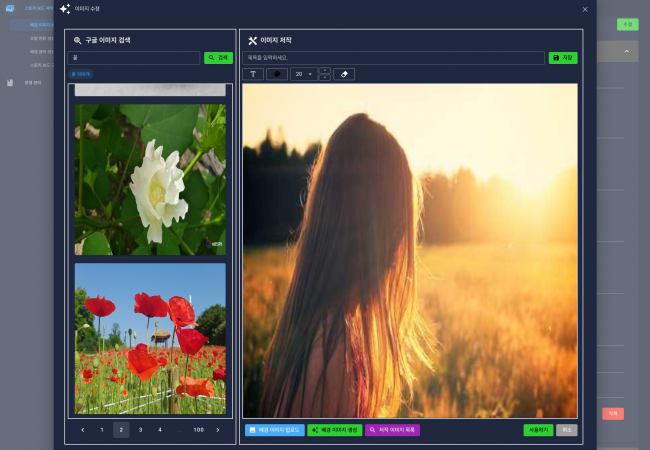Click the gray 취소 cancel button
This screenshot has width=650, height=450.
(x=566, y=430)
